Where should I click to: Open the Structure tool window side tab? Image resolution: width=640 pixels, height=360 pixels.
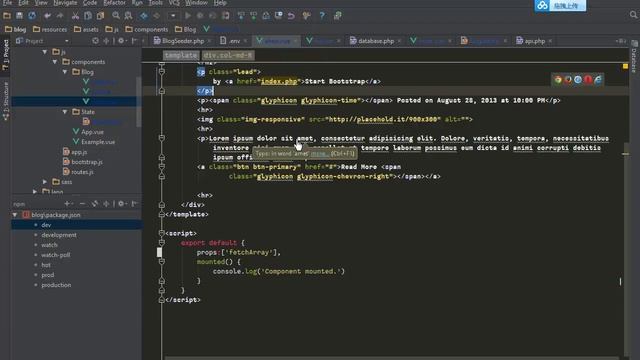pos(6,100)
